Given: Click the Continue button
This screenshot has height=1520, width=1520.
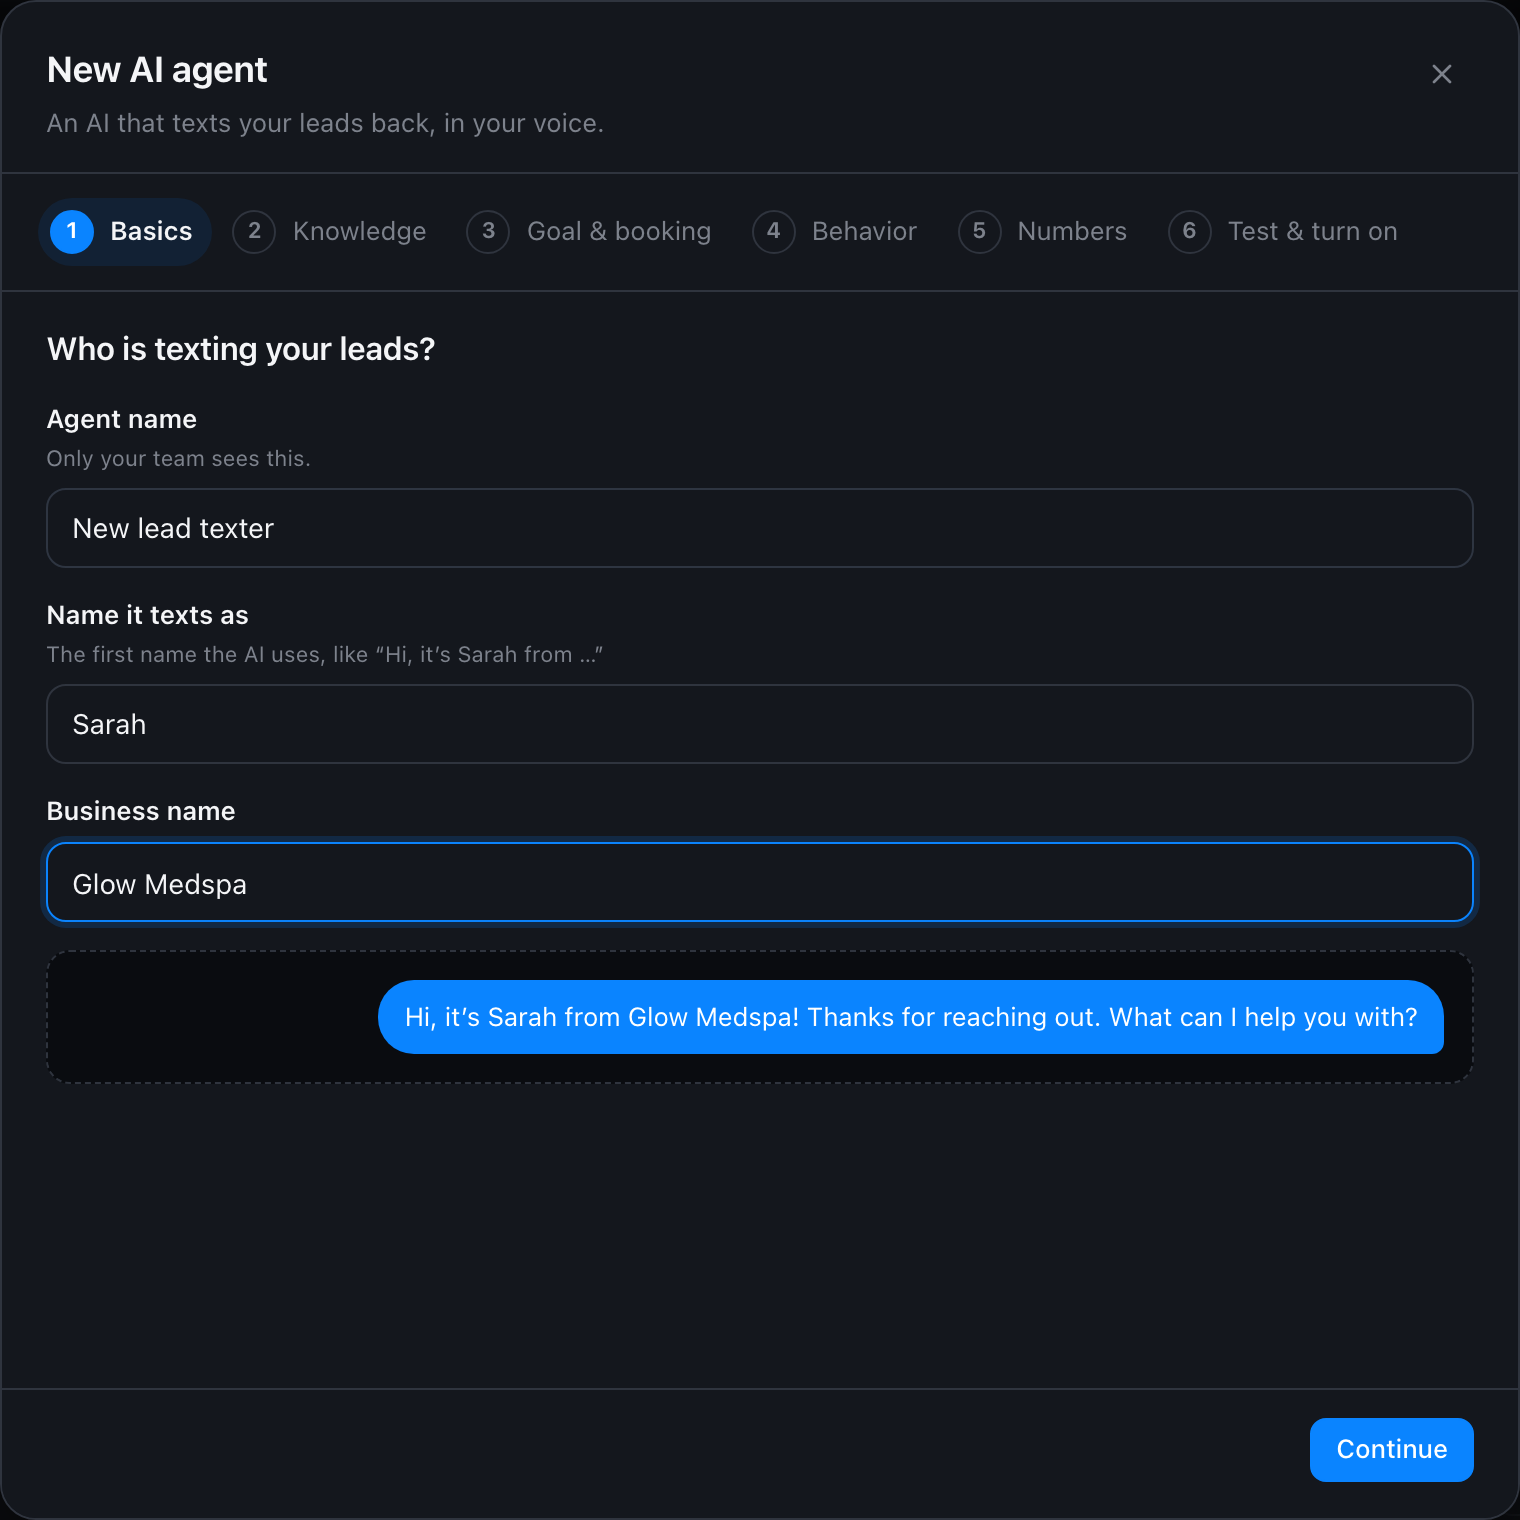Looking at the screenshot, I should tap(1391, 1450).
